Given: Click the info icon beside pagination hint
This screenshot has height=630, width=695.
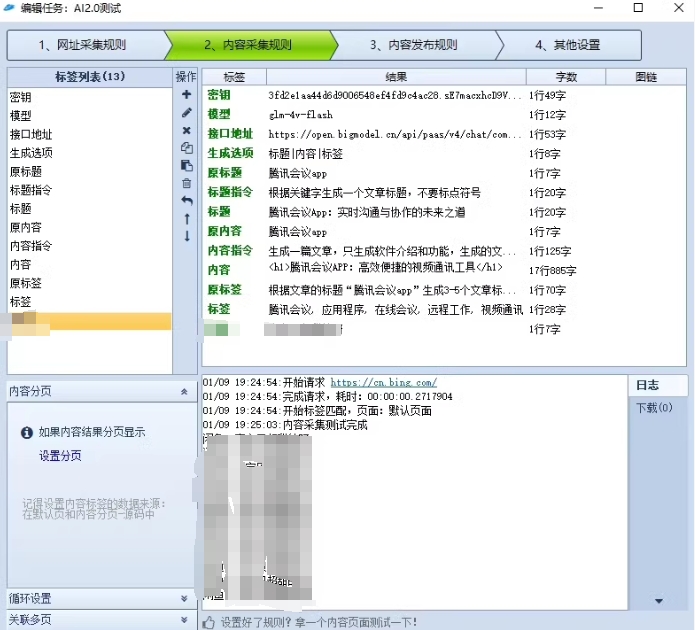Looking at the screenshot, I should click(x=27, y=432).
